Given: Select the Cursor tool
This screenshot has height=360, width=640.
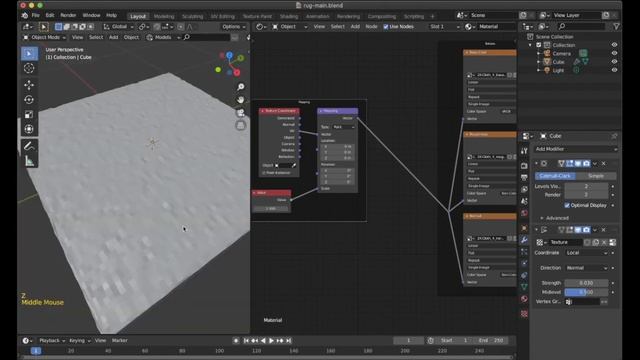Looking at the screenshot, I should [29, 68].
